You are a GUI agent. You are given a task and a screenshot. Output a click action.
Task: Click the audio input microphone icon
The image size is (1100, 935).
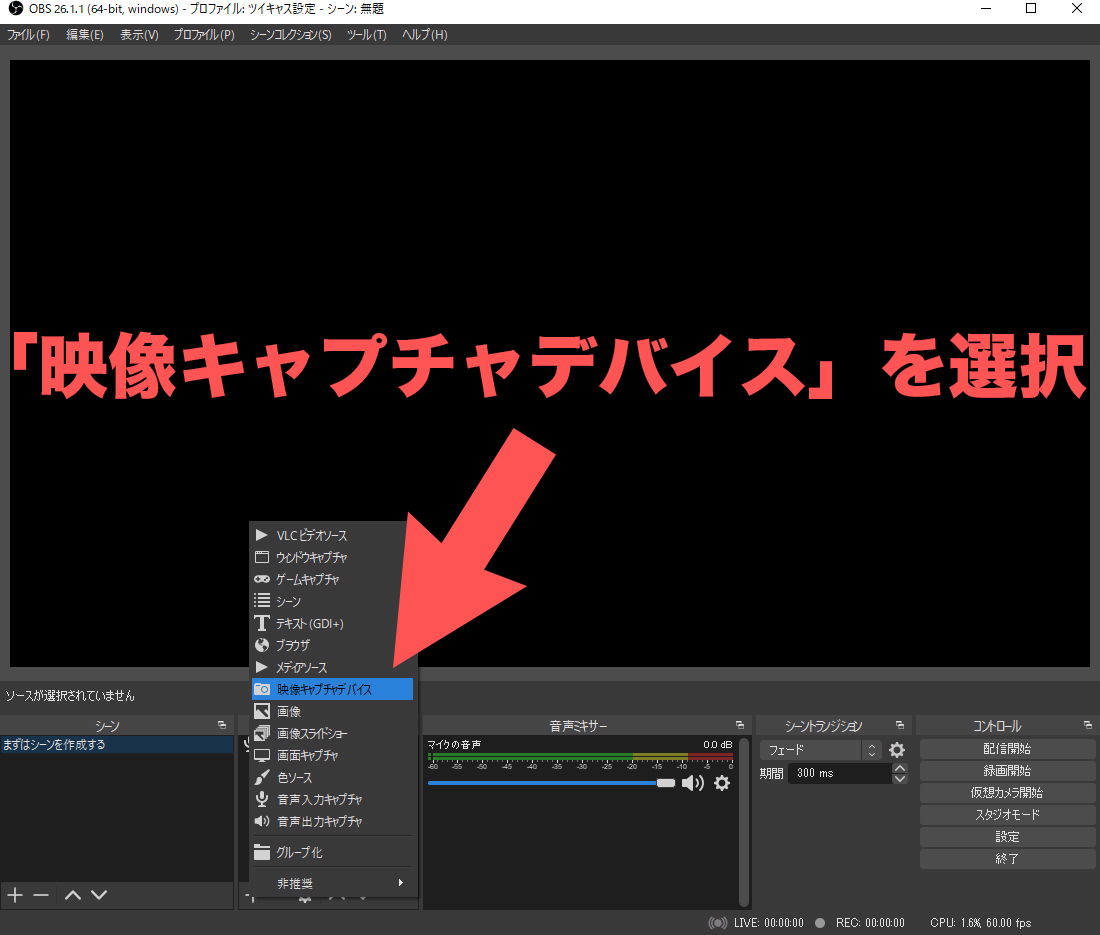[262, 799]
